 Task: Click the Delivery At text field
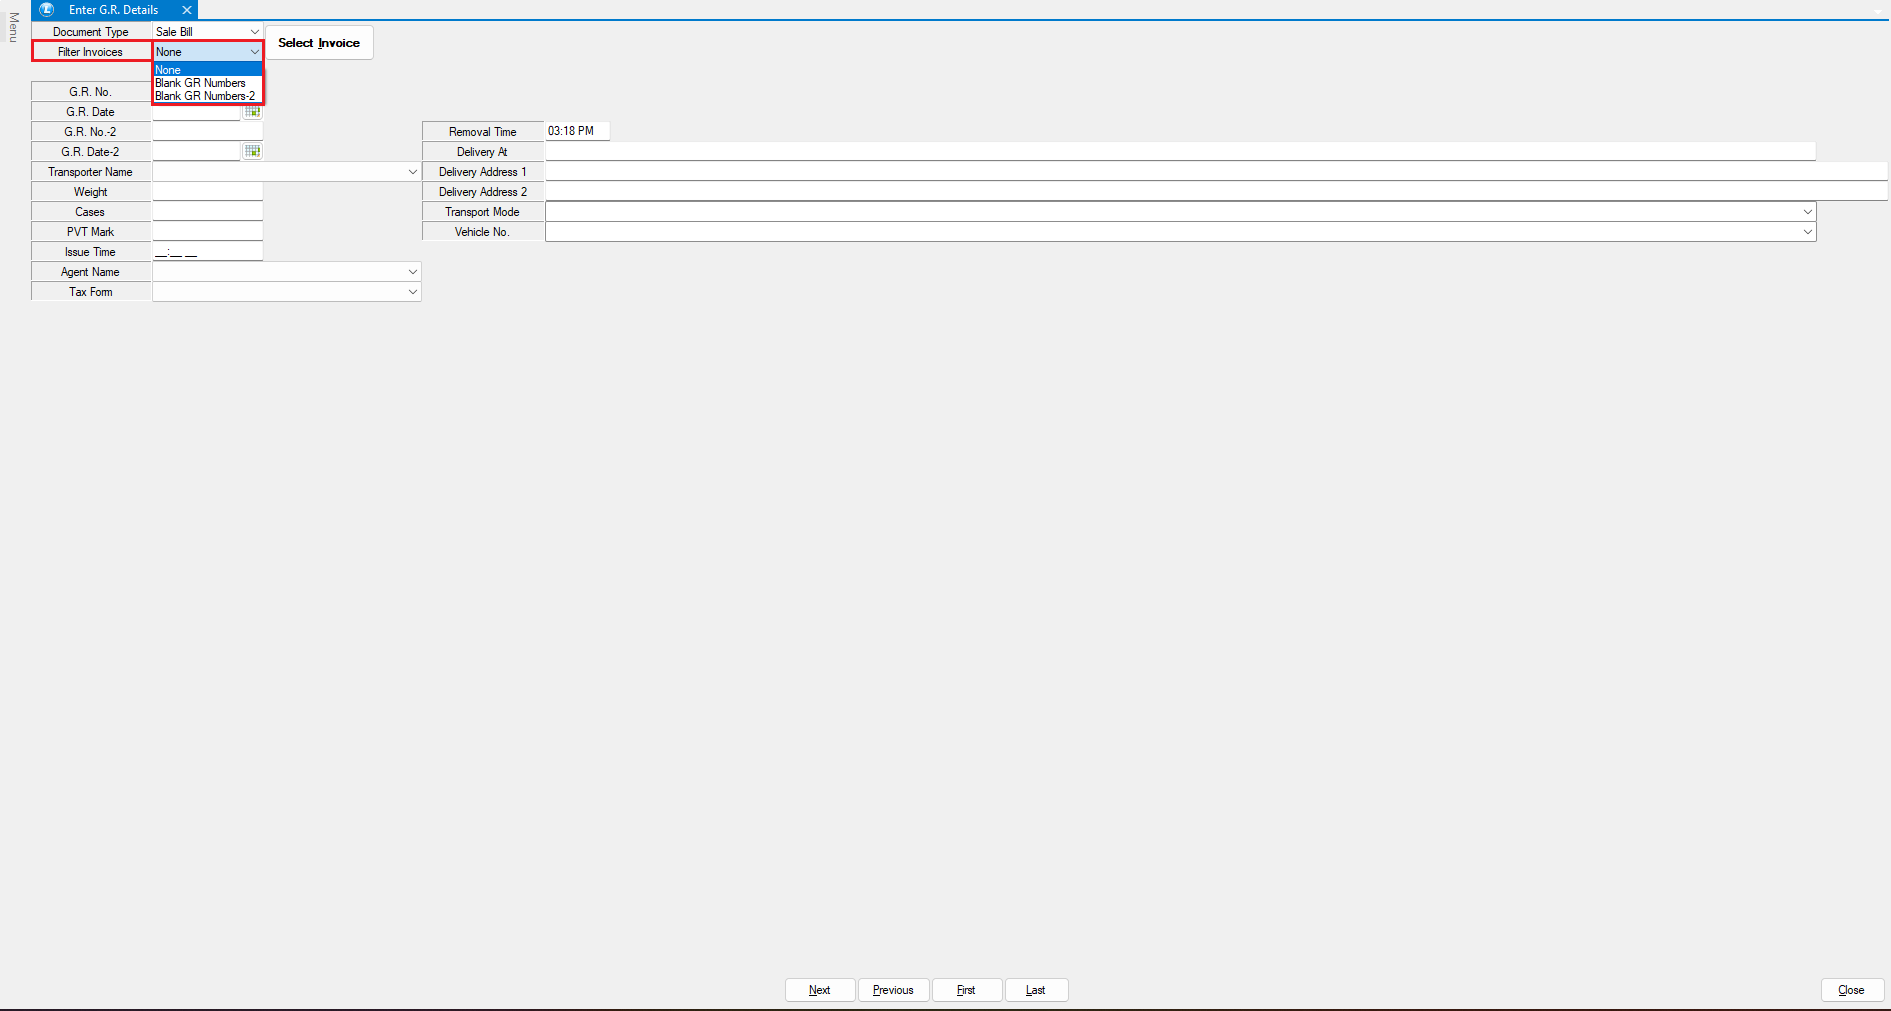pos(1179,151)
